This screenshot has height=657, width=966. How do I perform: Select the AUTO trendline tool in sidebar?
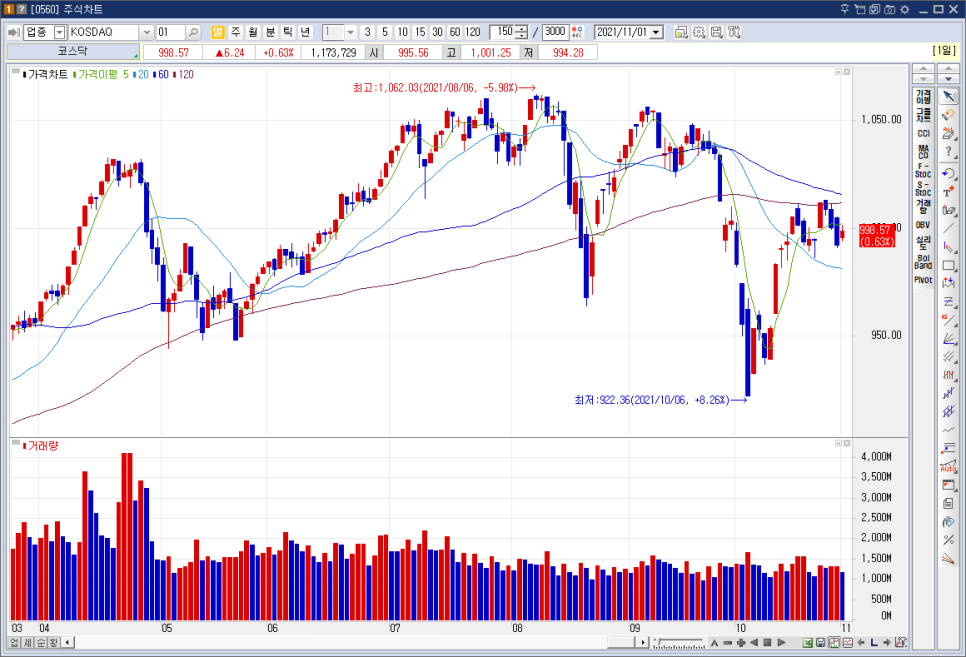coord(949,467)
